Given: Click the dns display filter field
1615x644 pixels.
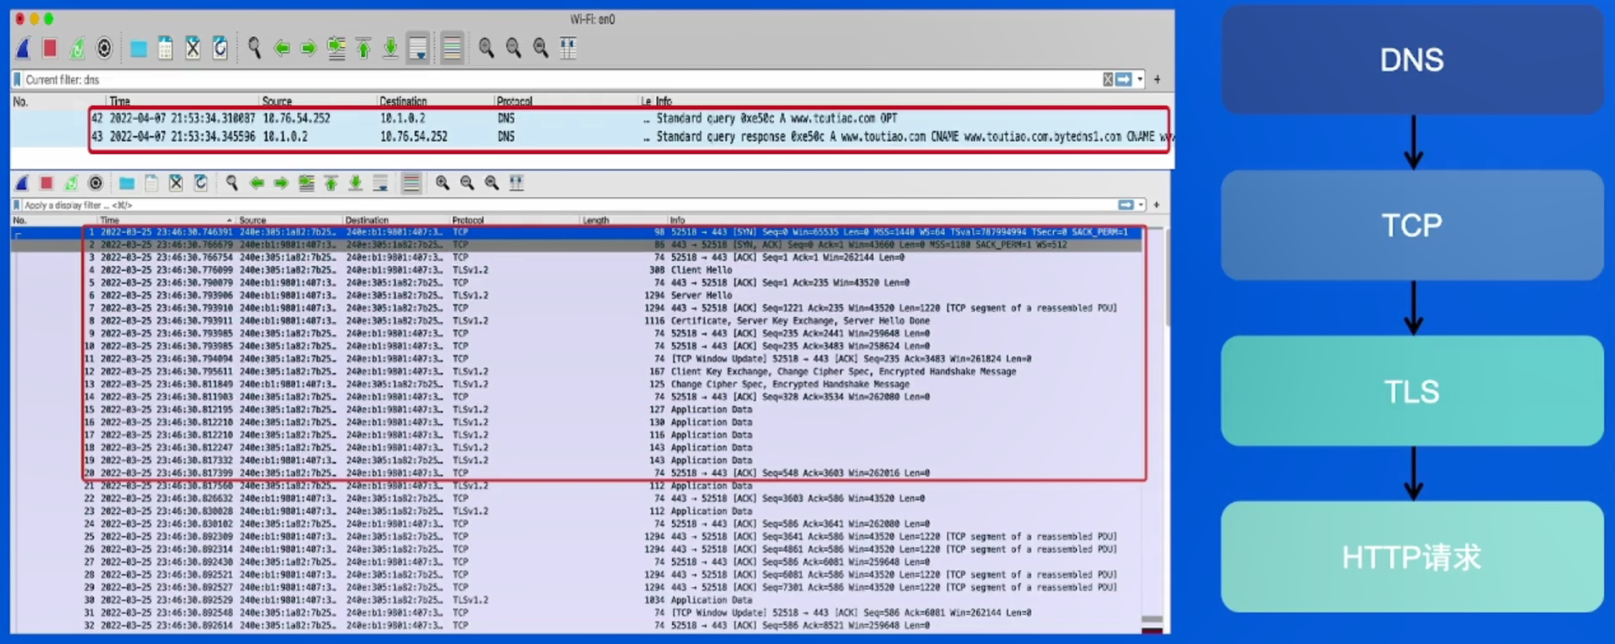Looking at the screenshot, I should pyautogui.click(x=560, y=80).
